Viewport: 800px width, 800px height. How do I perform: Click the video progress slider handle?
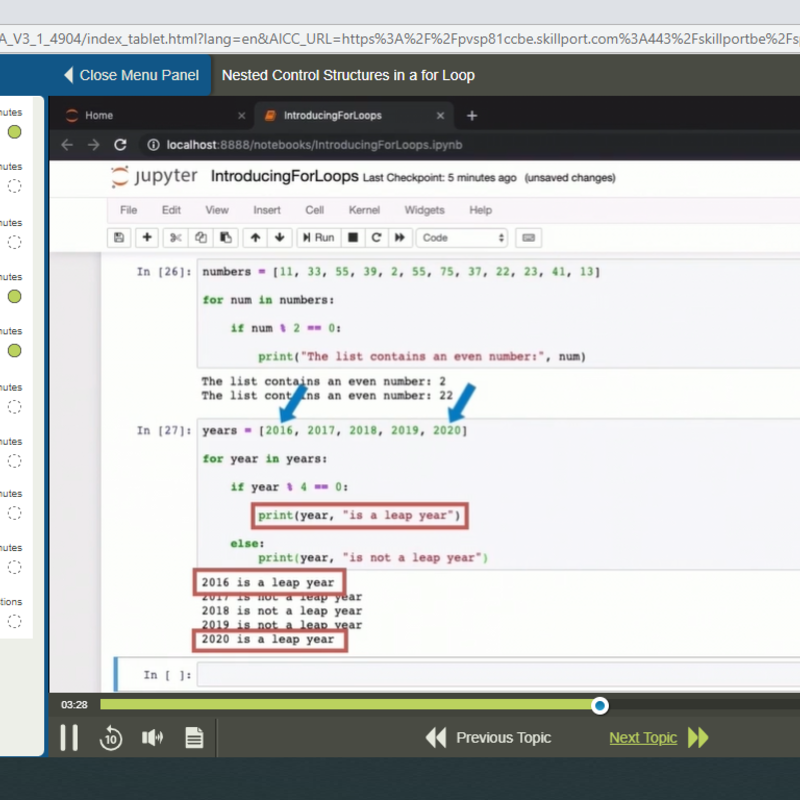click(600, 706)
